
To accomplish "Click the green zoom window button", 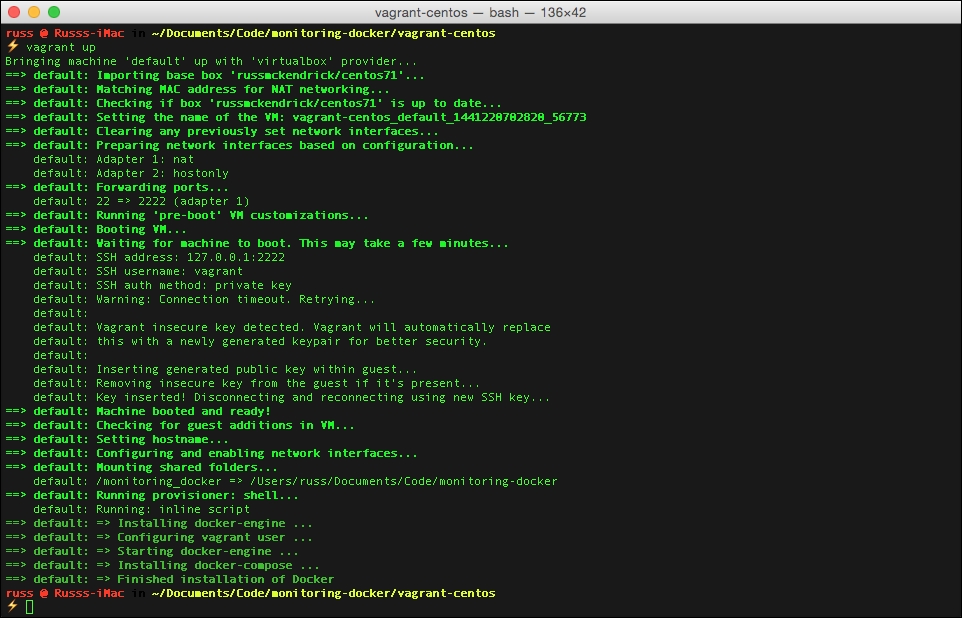I will (54, 12).
